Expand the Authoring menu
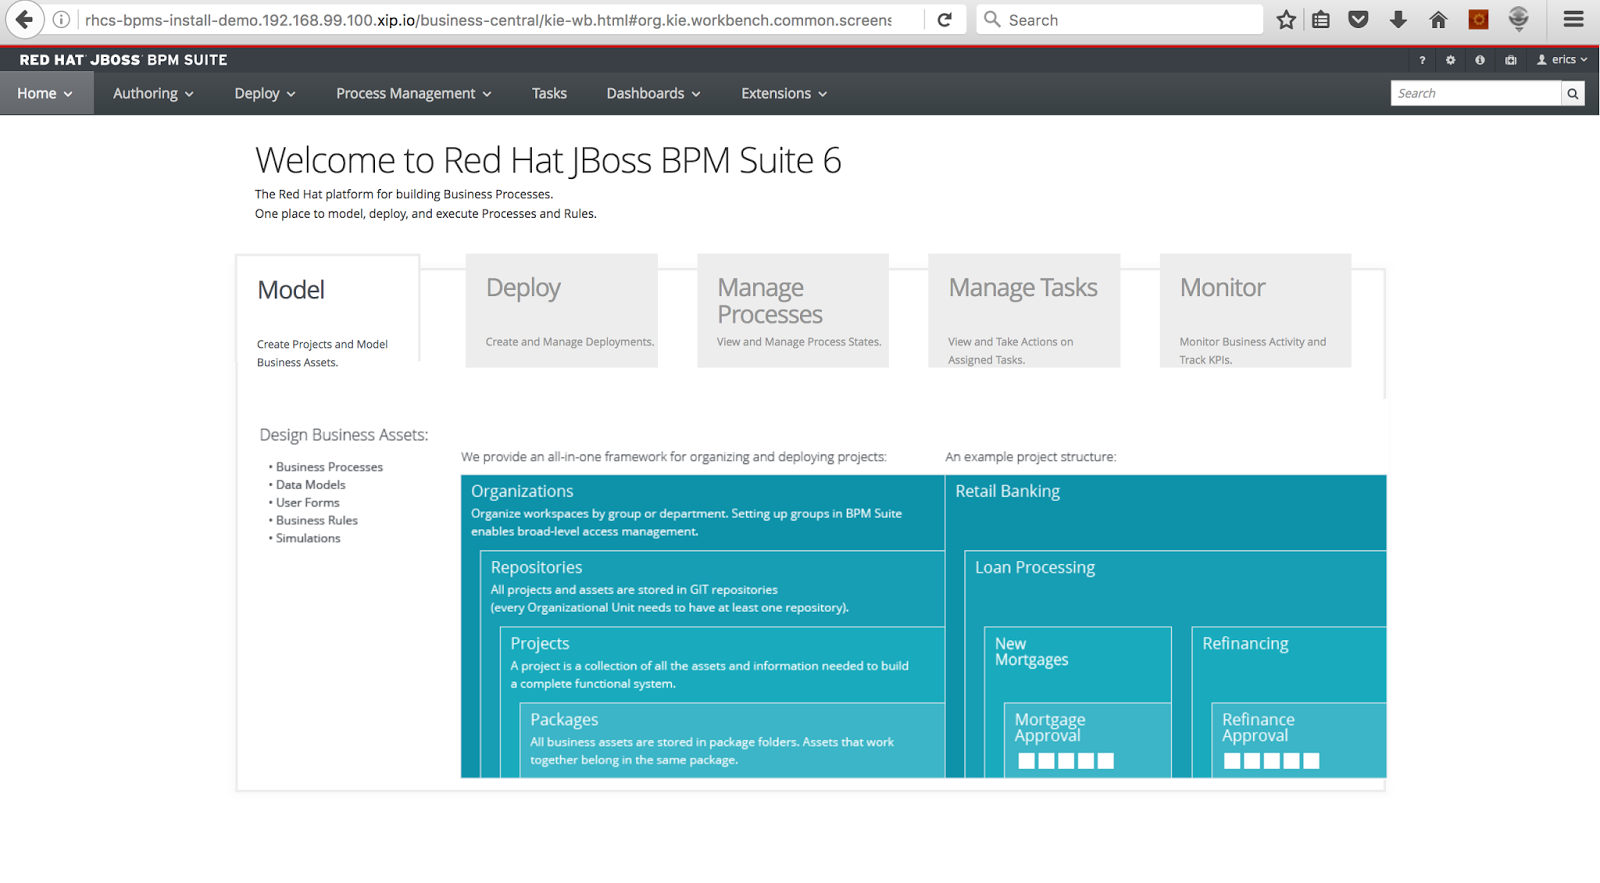This screenshot has height=883, width=1600. 153,93
